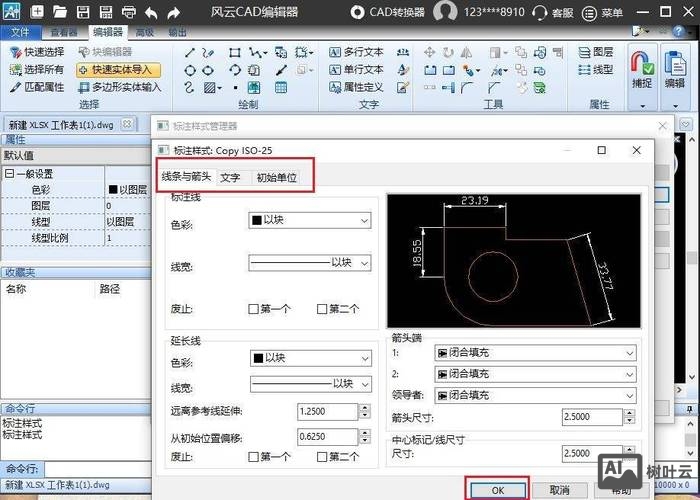Image resolution: width=700 pixels, height=500 pixels.
Task: Click the 客服 customer service button
Action: [553, 12]
